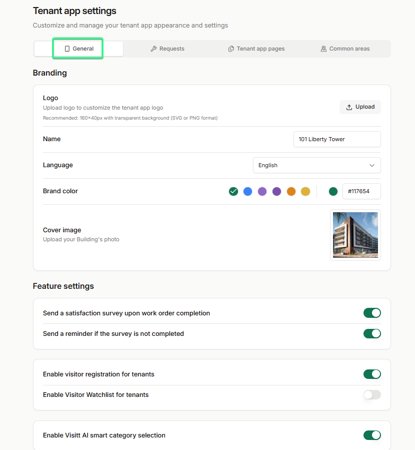Click the 'Branding' section heading
The width and height of the screenshot is (415, 450).
coord(50,73)
